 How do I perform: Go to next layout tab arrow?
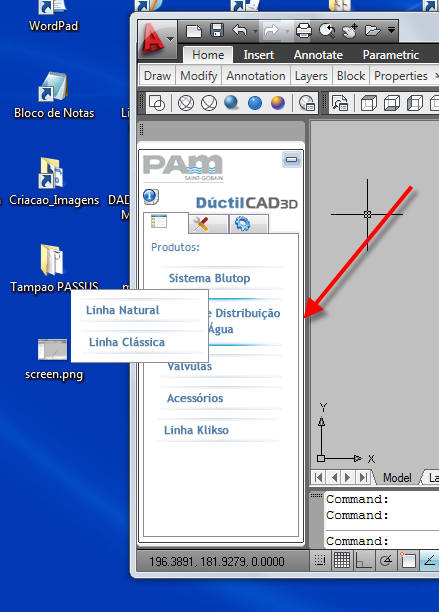[x=348, y=477]
